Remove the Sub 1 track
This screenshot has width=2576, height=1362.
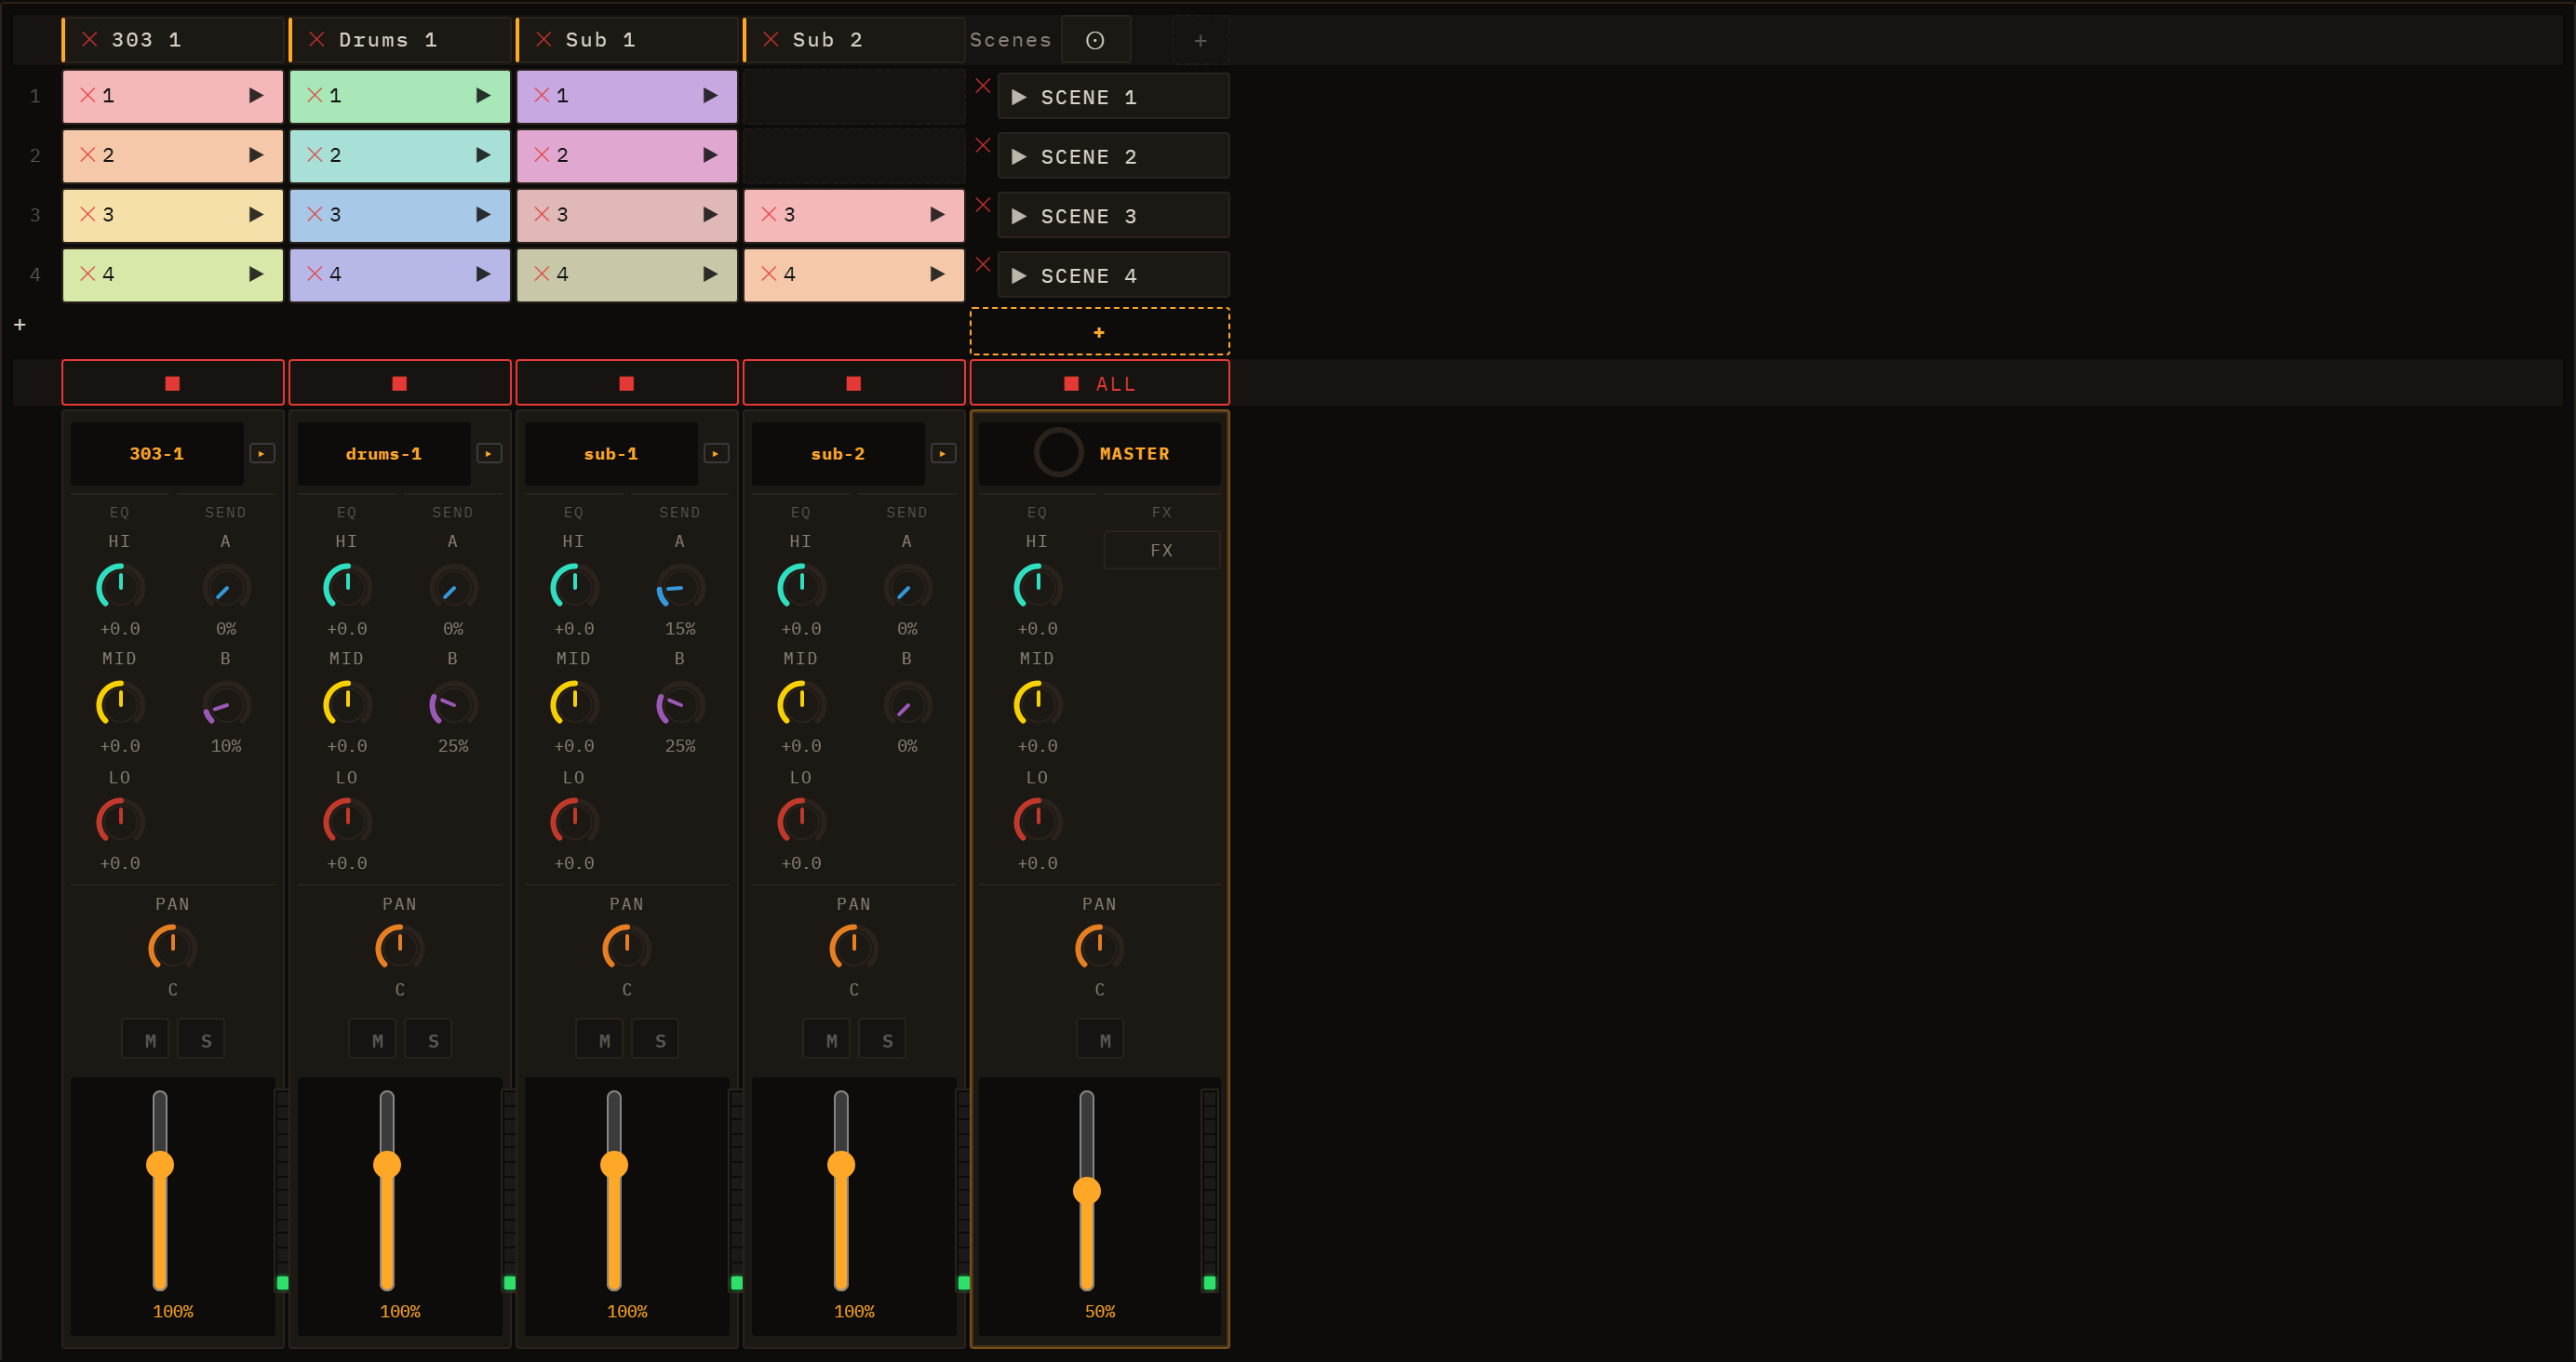tap(544, 40)
